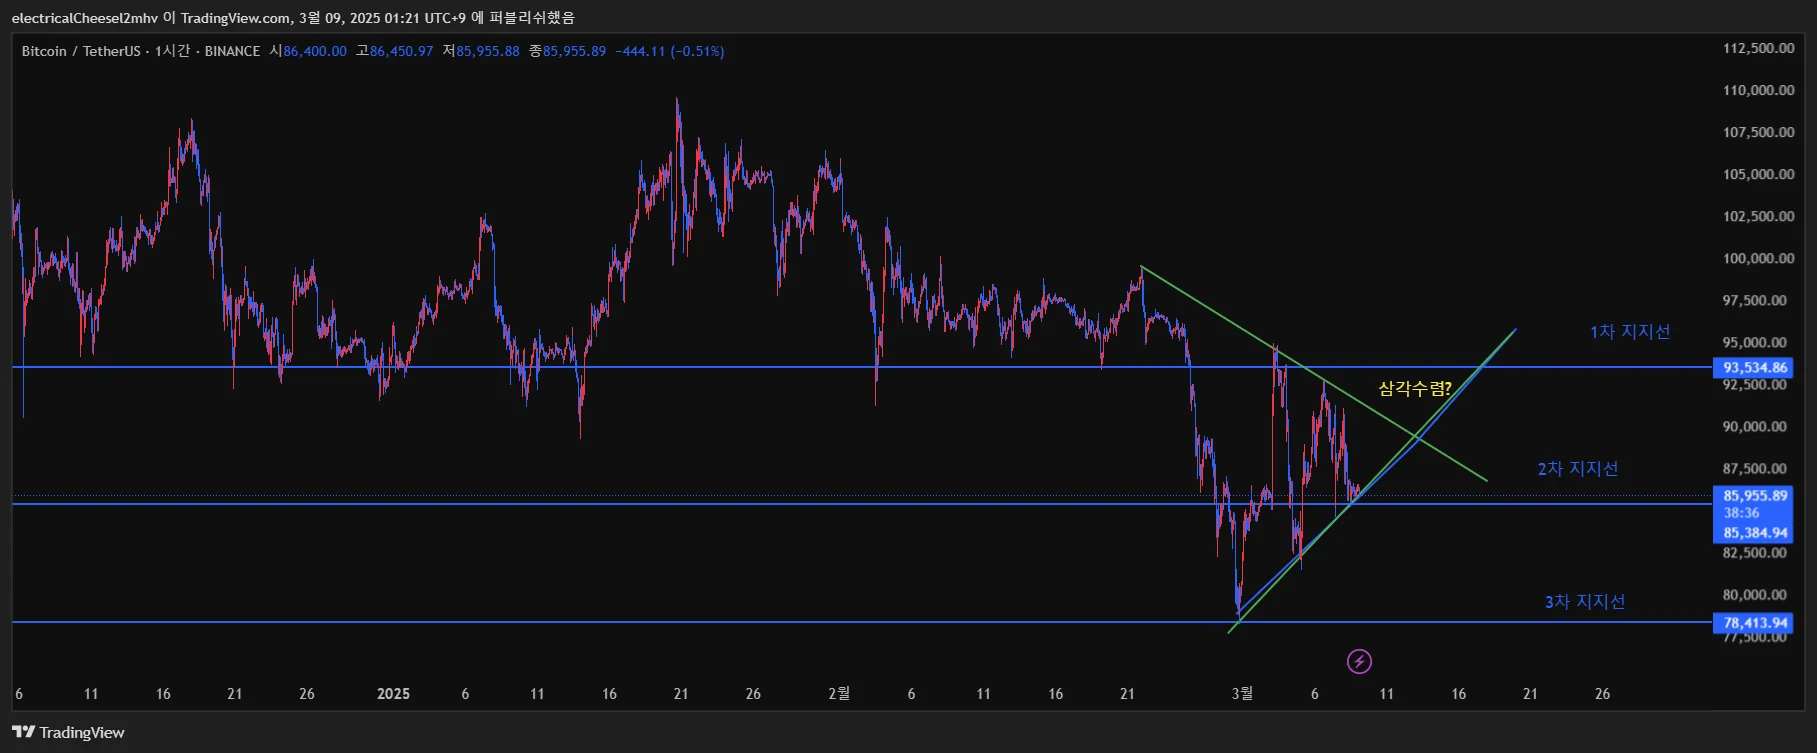Click the 87,500.00 price axis label
This screenshot has height=753, width=1817.
click(1755, 468)
